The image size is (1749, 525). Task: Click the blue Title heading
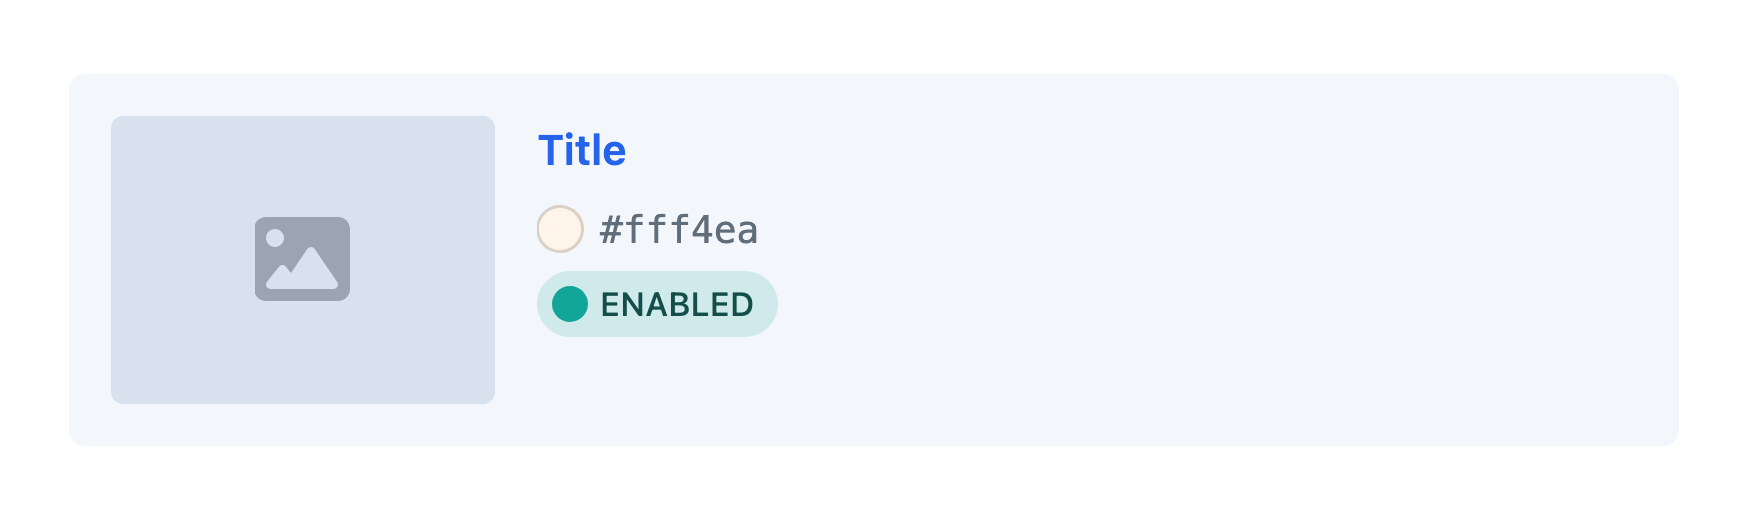click(582, 151)
